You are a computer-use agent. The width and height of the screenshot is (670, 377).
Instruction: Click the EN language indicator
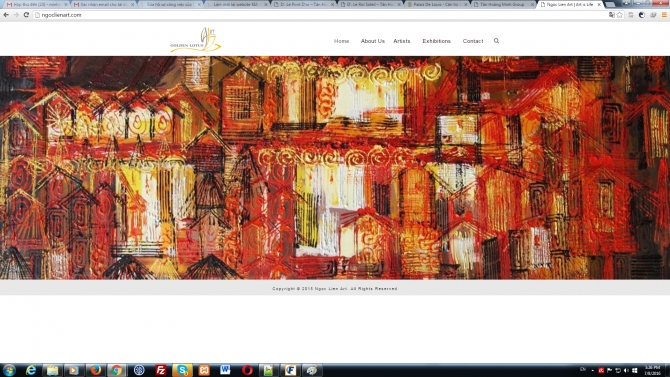pos(583,369)
